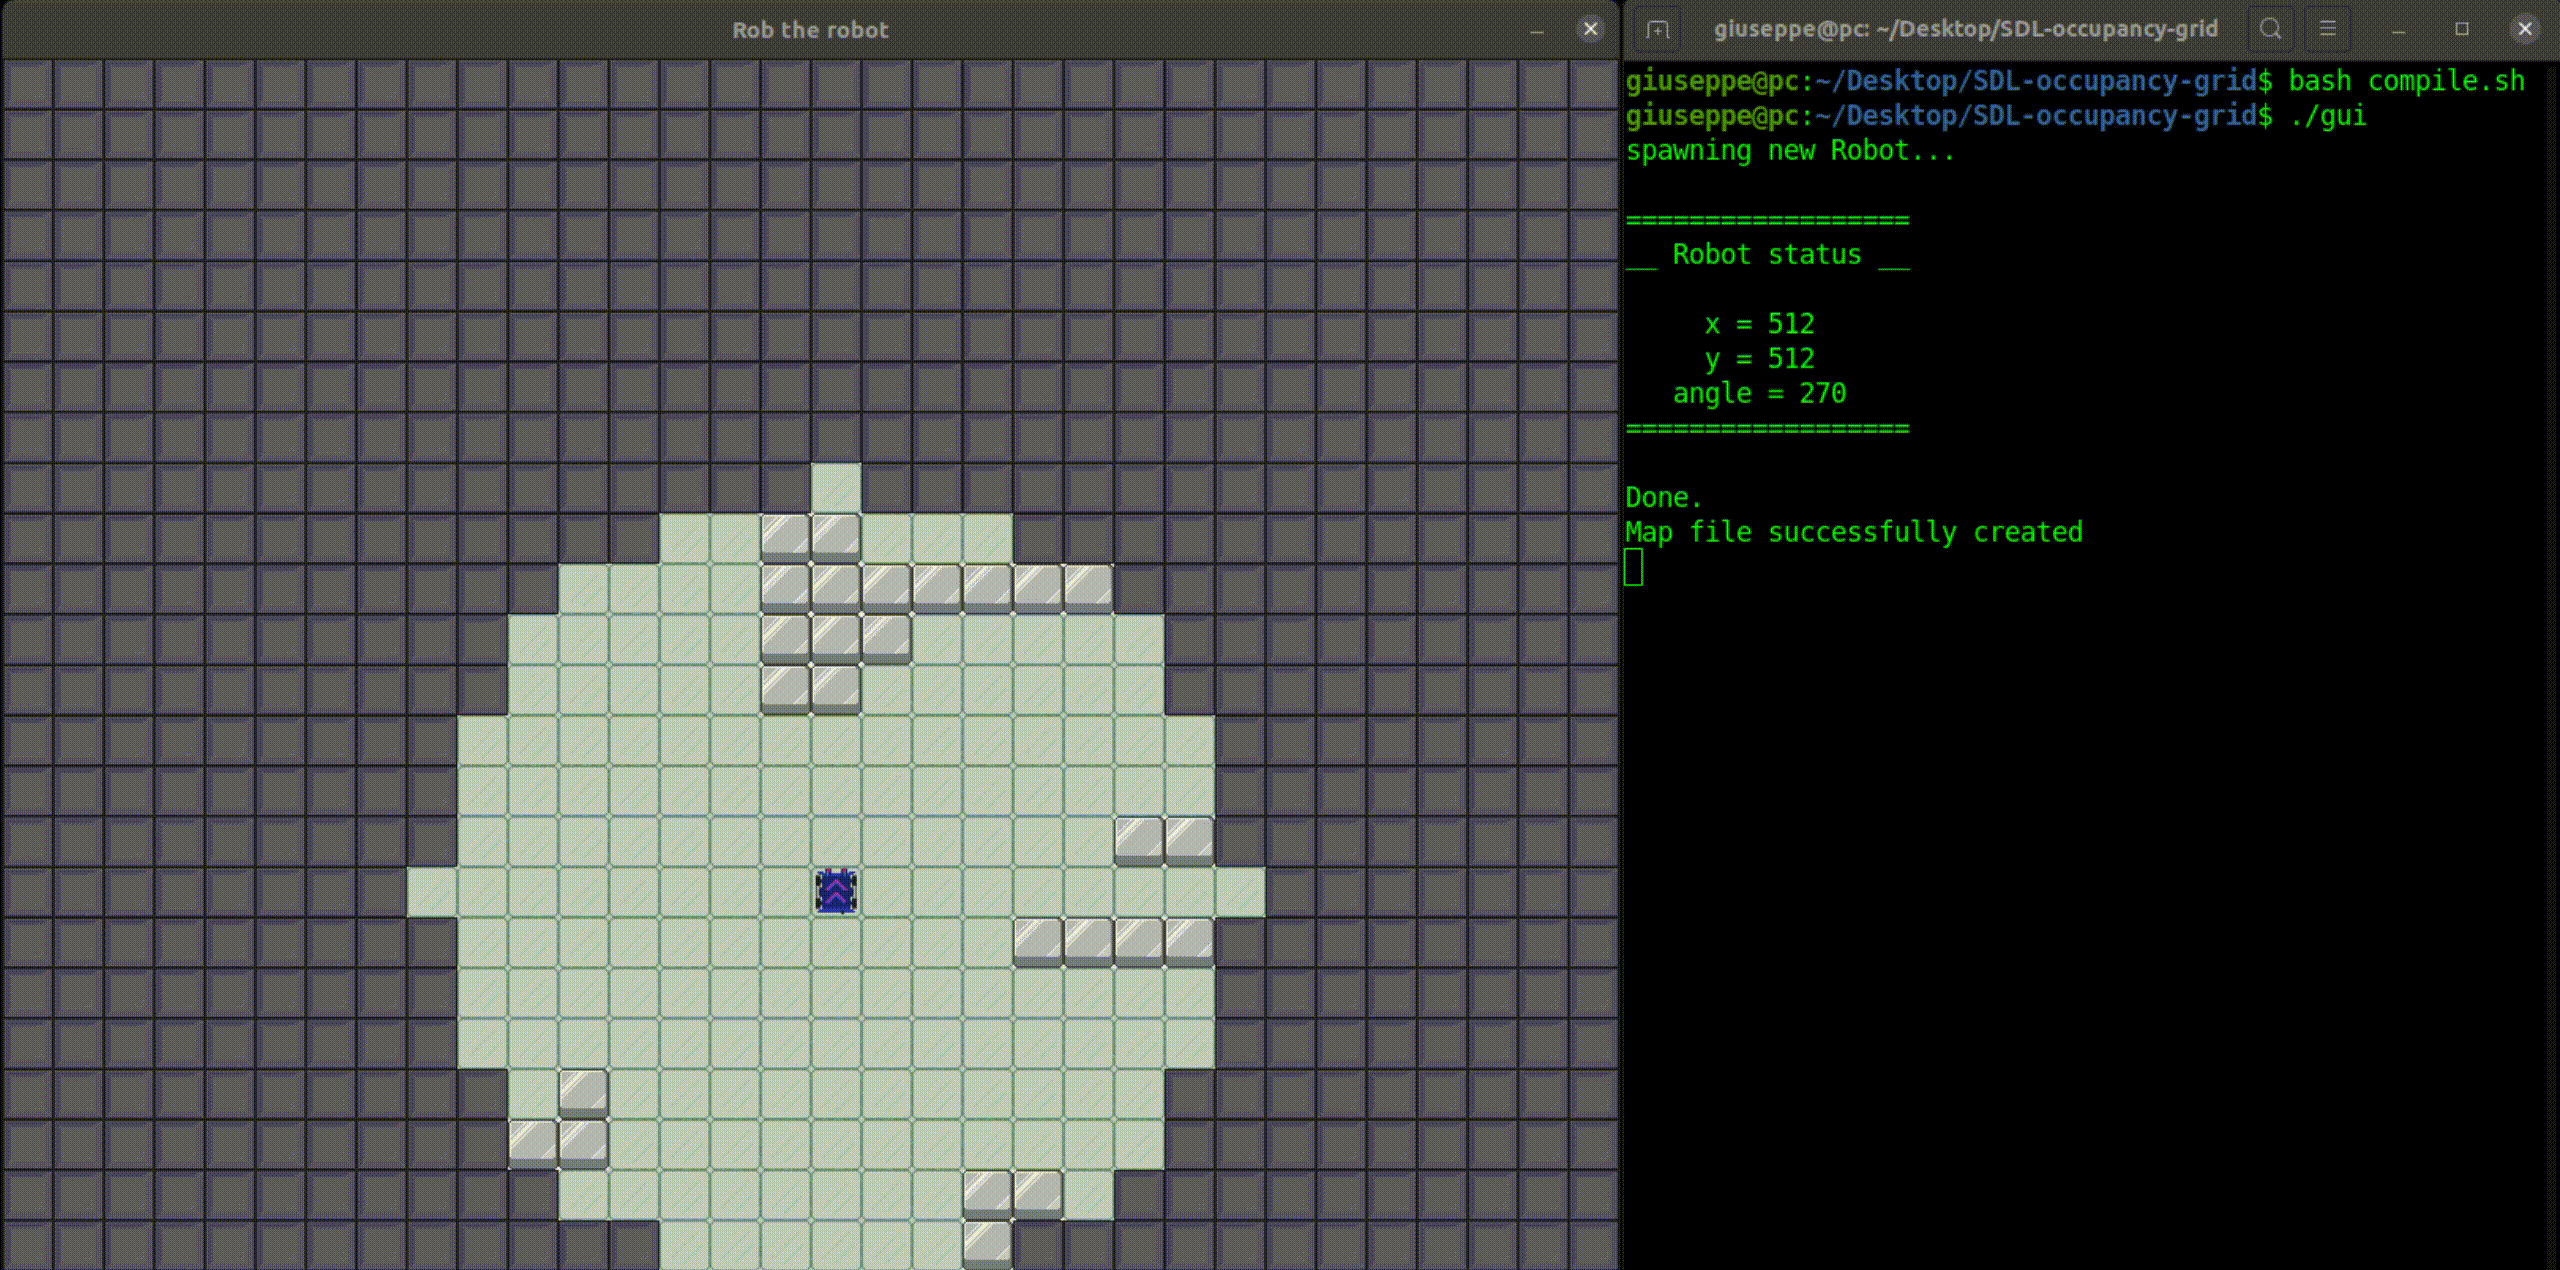Open a new terminal tab
The image size is (2560, 1270).
[x=1657, y=29]
